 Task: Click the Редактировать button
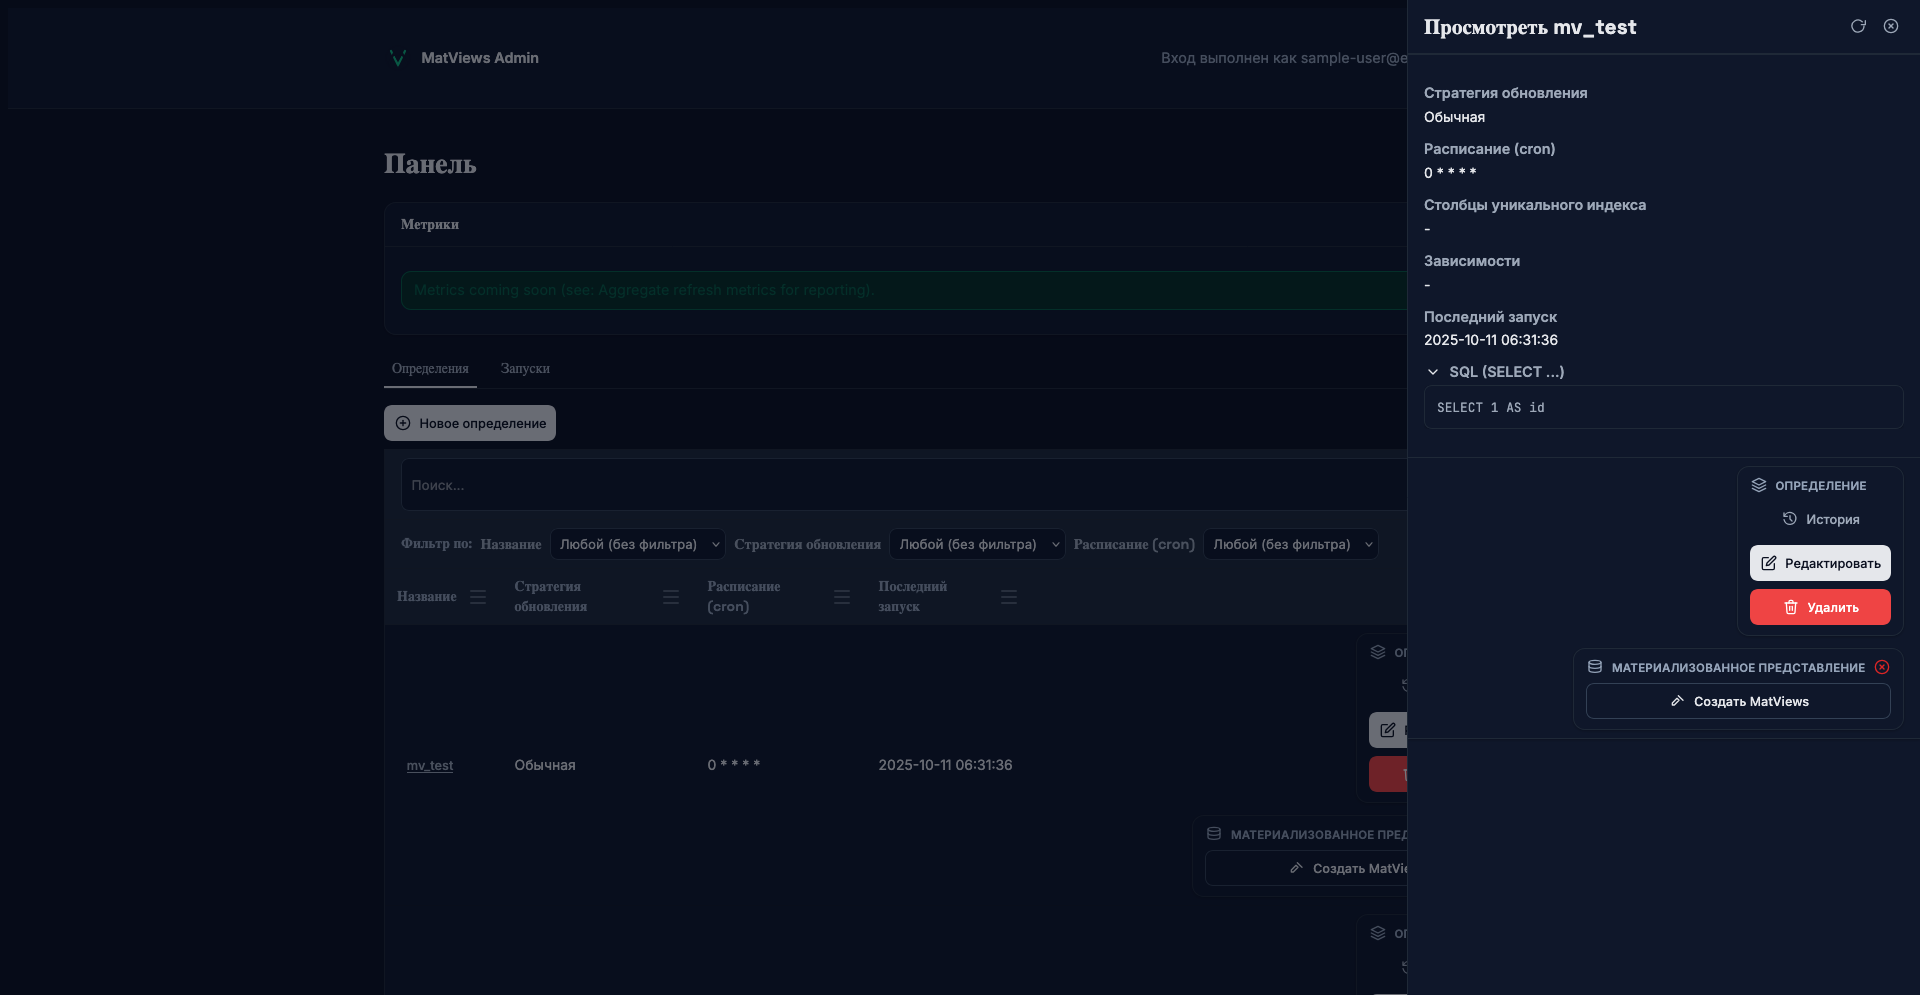(1820, 563)
